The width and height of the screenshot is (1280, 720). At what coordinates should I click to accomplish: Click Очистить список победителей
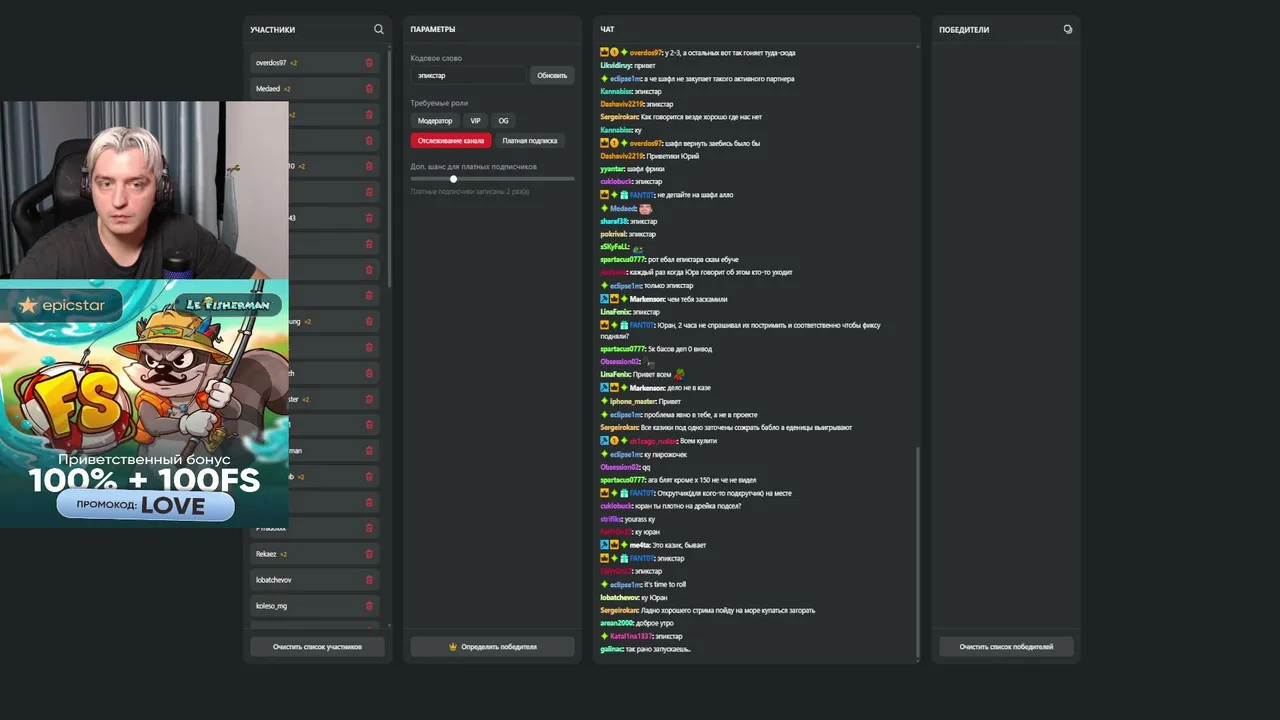point(1006,647)
